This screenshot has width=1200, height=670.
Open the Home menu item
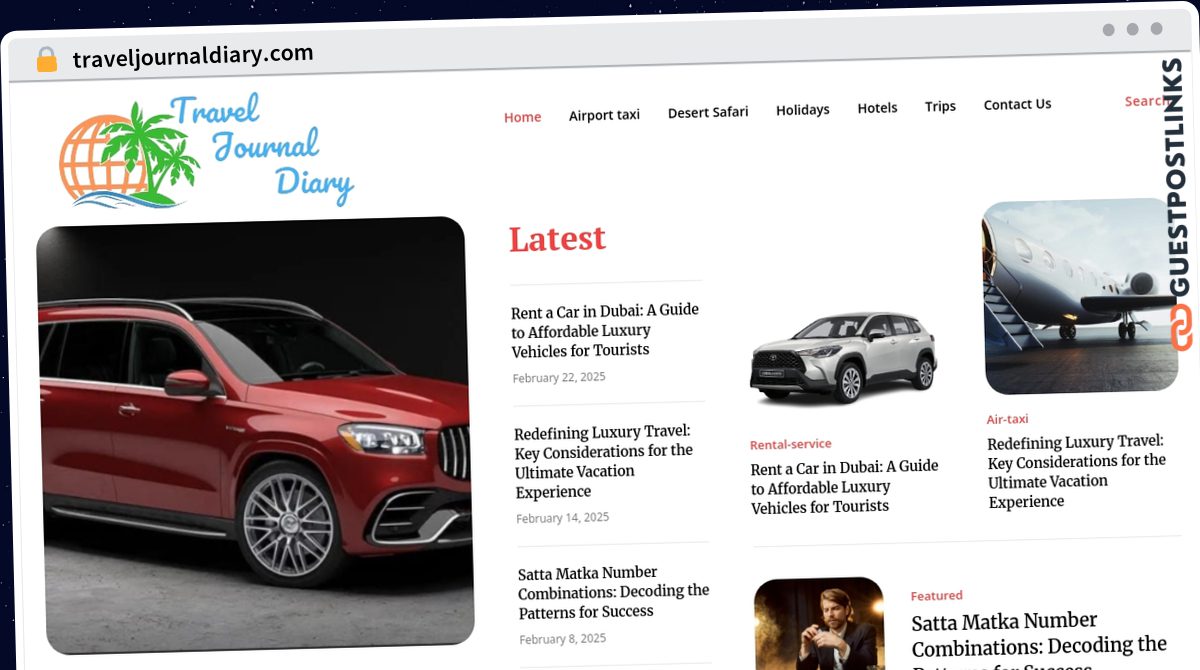tap(522, 117)
